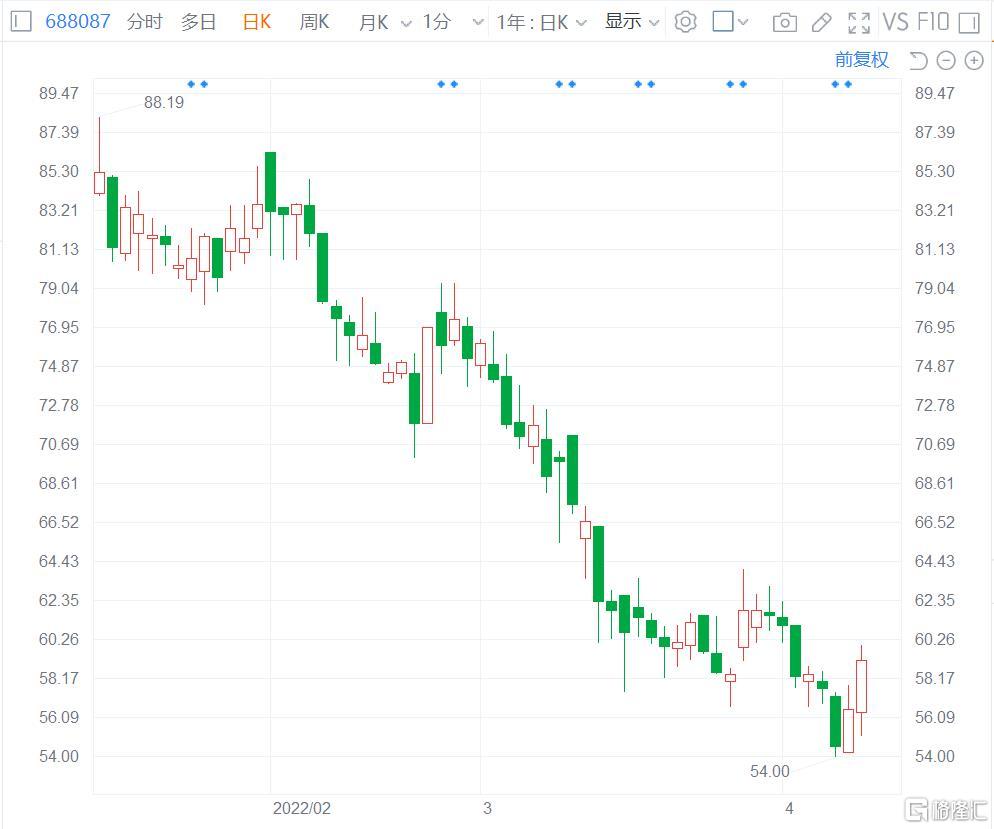Select the 日K daily candlestick tab
Image resolution: width=994 pixels, height=829 pixels.
[x=257, y=22]
